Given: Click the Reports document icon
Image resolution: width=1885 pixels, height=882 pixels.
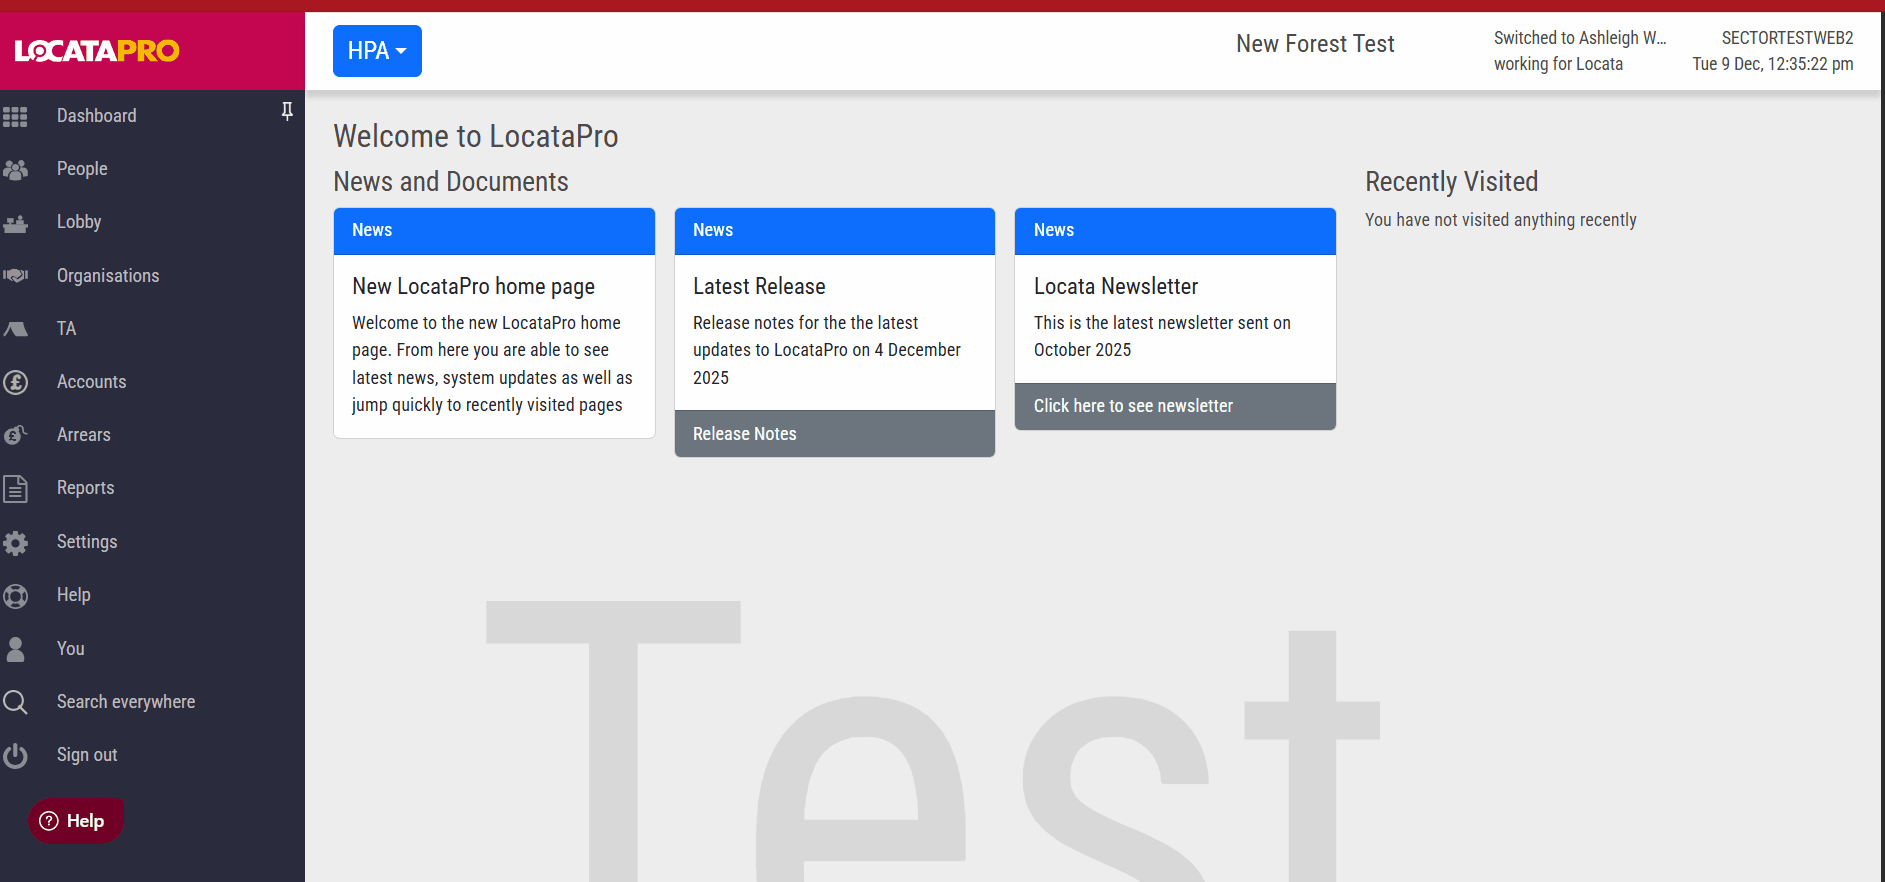Looking at the screenshot, I should (x=15, y=489).
